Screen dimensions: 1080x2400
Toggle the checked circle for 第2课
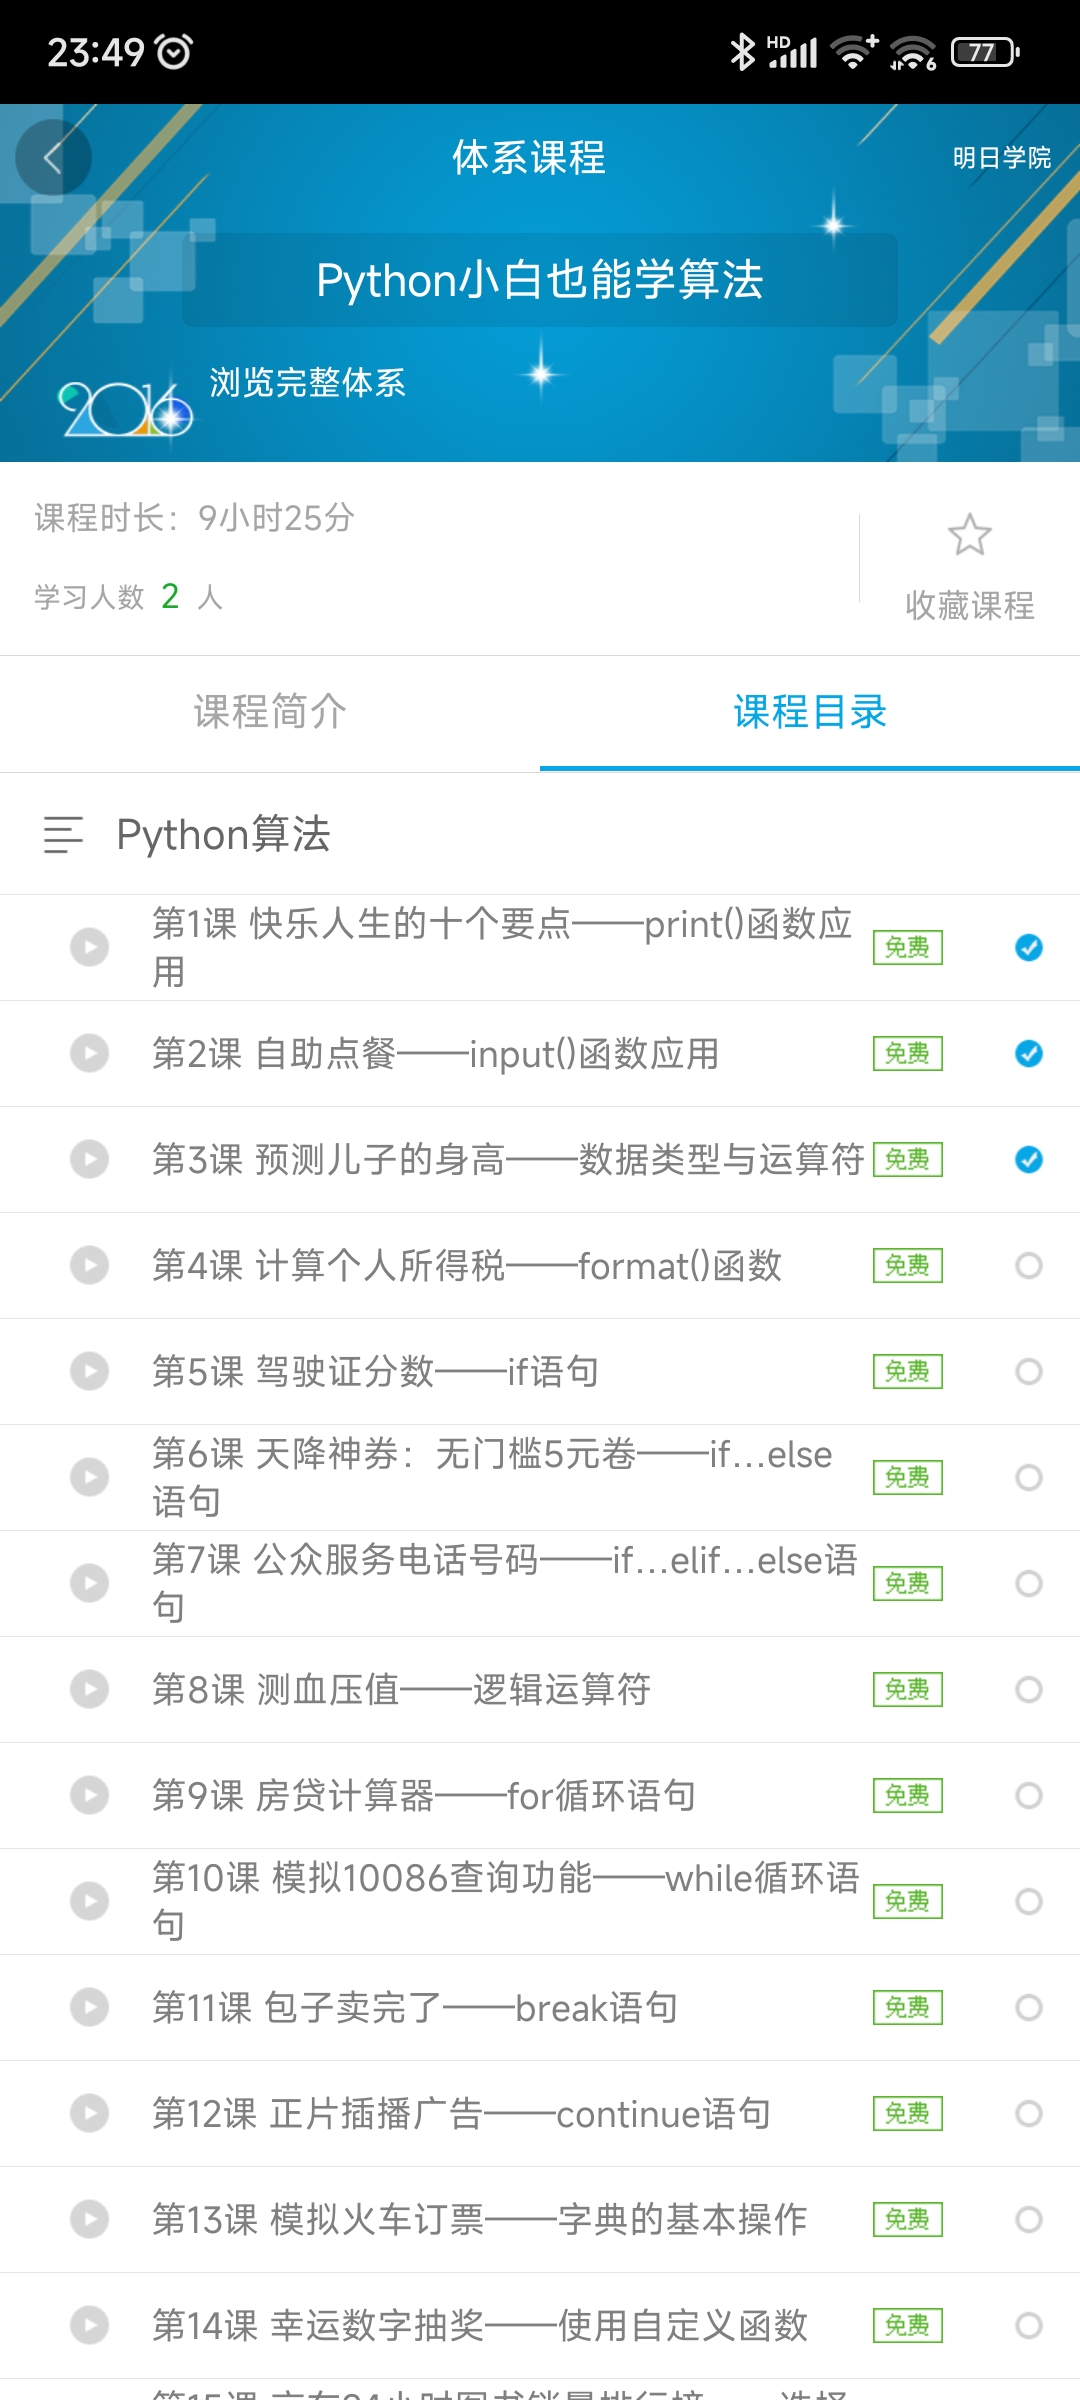point(1028,1053)
